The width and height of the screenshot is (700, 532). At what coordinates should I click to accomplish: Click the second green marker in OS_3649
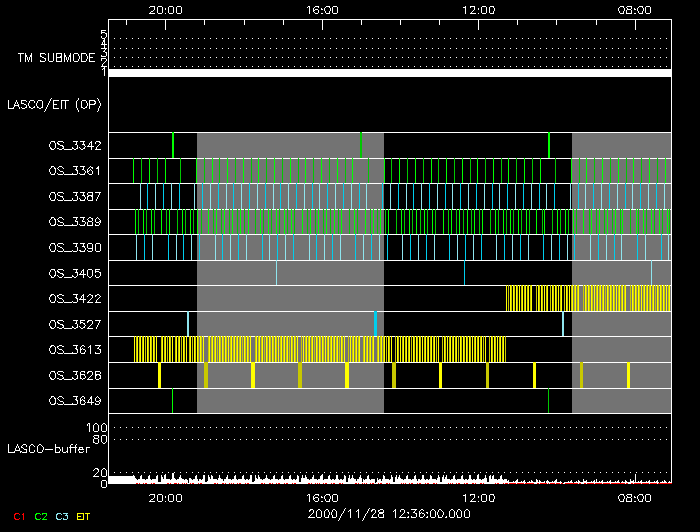click(x=548, y=401)
